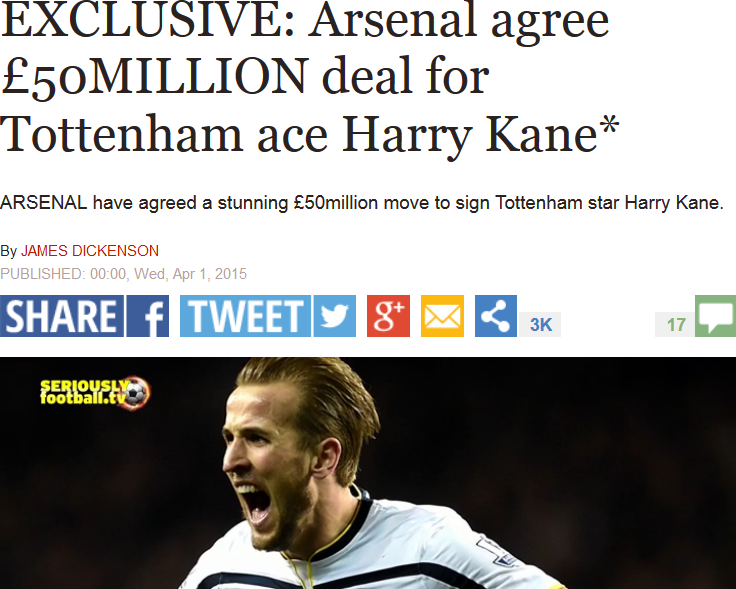
Task: Open the James Dickenson author link
Action: (90, 251)
